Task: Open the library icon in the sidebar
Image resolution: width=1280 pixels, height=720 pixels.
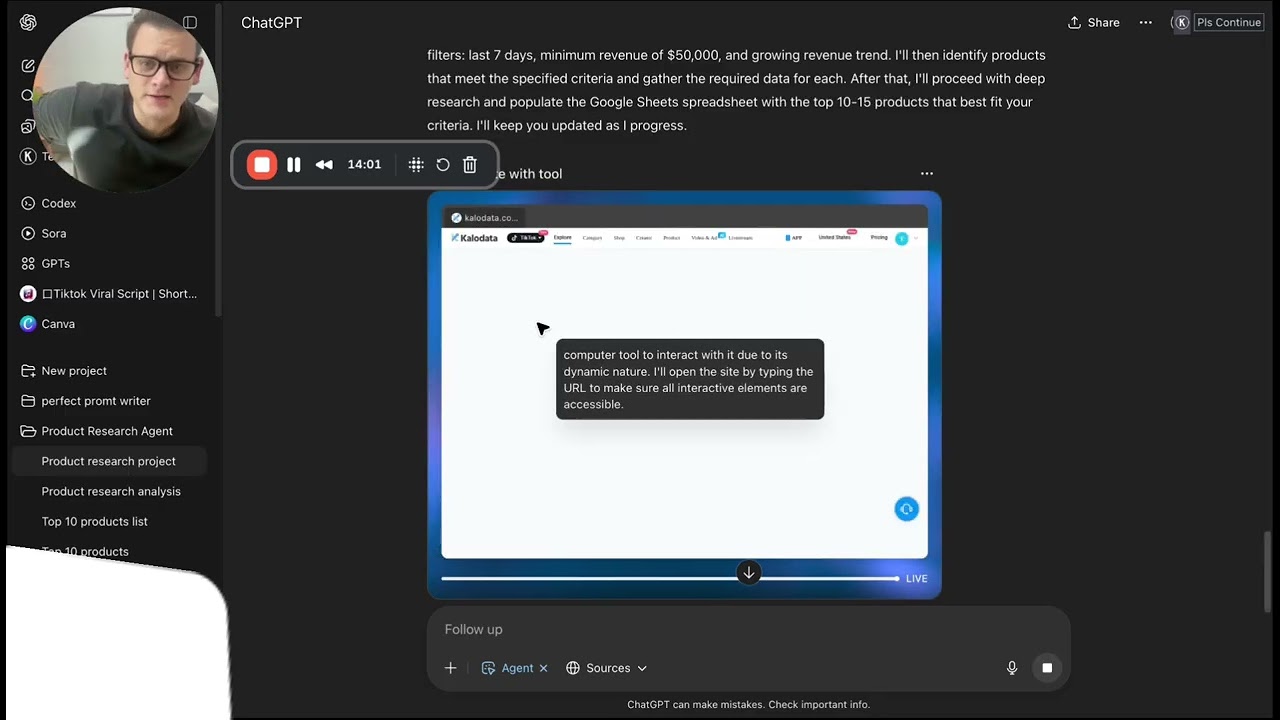Action: (x=28, y=126)
